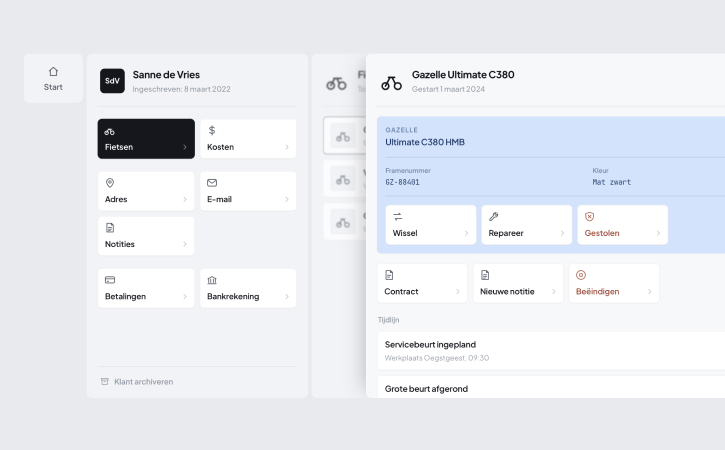The width and height of the screenshot is (725, 450).
Task: Click customer name Sanne de Vries
Action: [166, 74]
